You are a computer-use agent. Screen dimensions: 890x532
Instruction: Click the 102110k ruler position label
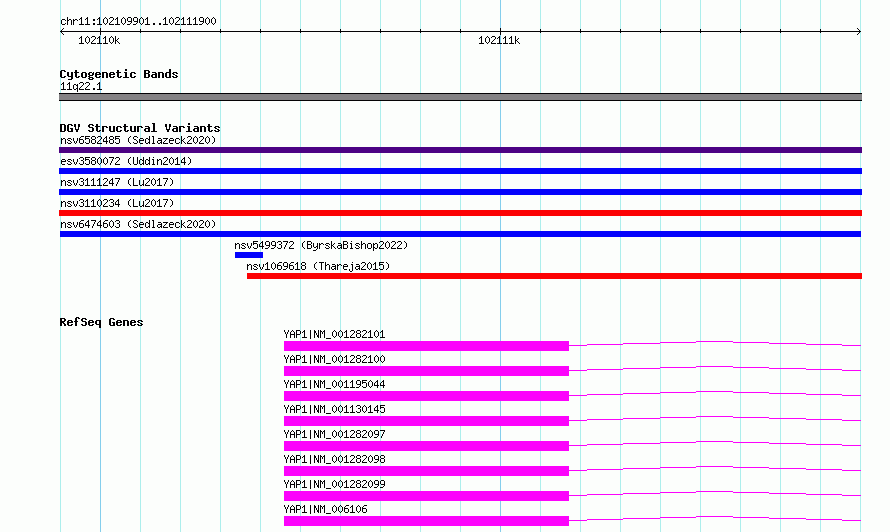coord(99,40)
